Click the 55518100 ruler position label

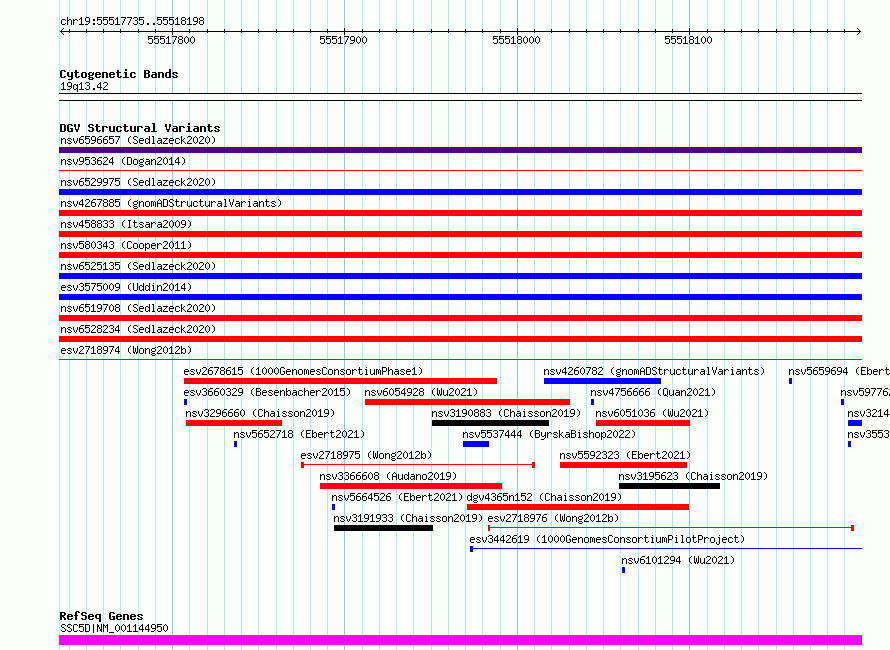[x=688, y=40]
